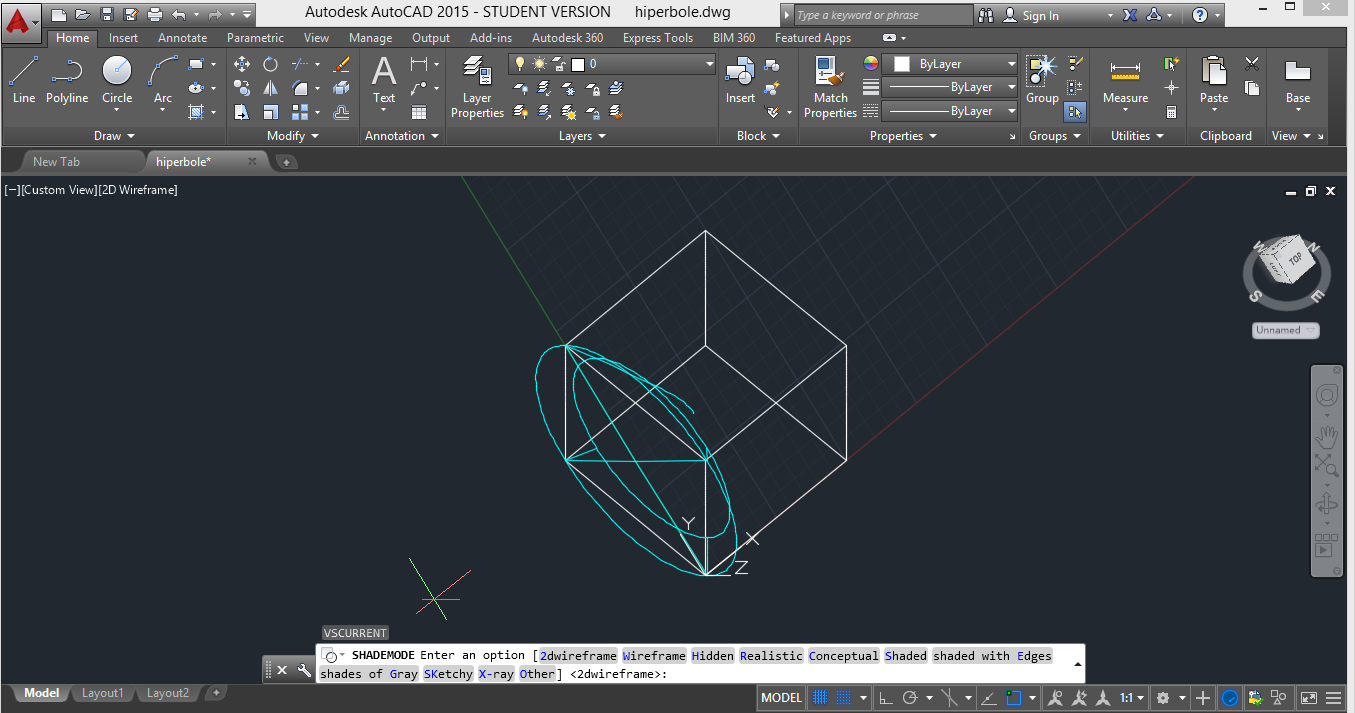Expand the Layers panel
This screenshot has height=713, width=1355.
583,136
